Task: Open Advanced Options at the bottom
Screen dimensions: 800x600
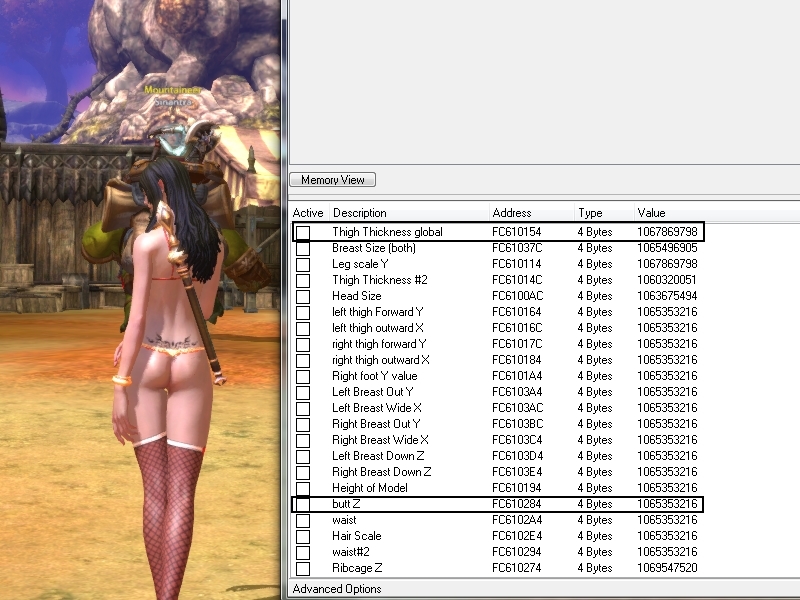Action: pos(336,589)
